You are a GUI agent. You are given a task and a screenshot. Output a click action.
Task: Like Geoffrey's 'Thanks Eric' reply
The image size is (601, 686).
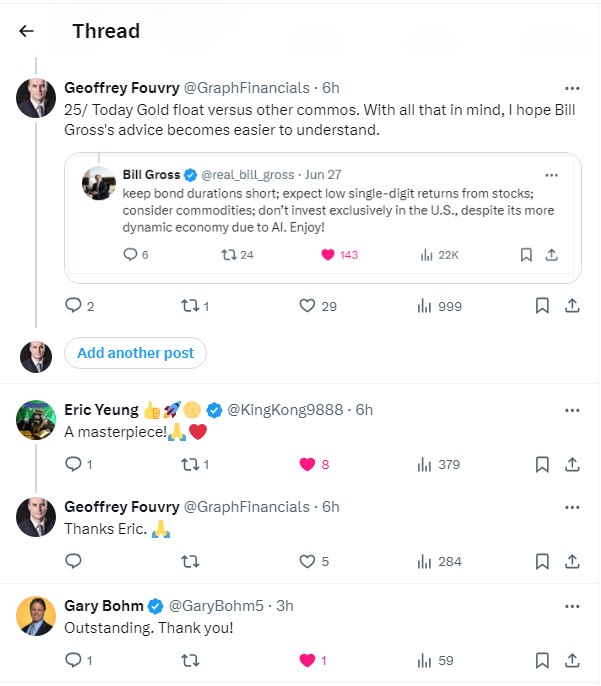point(308,561)
